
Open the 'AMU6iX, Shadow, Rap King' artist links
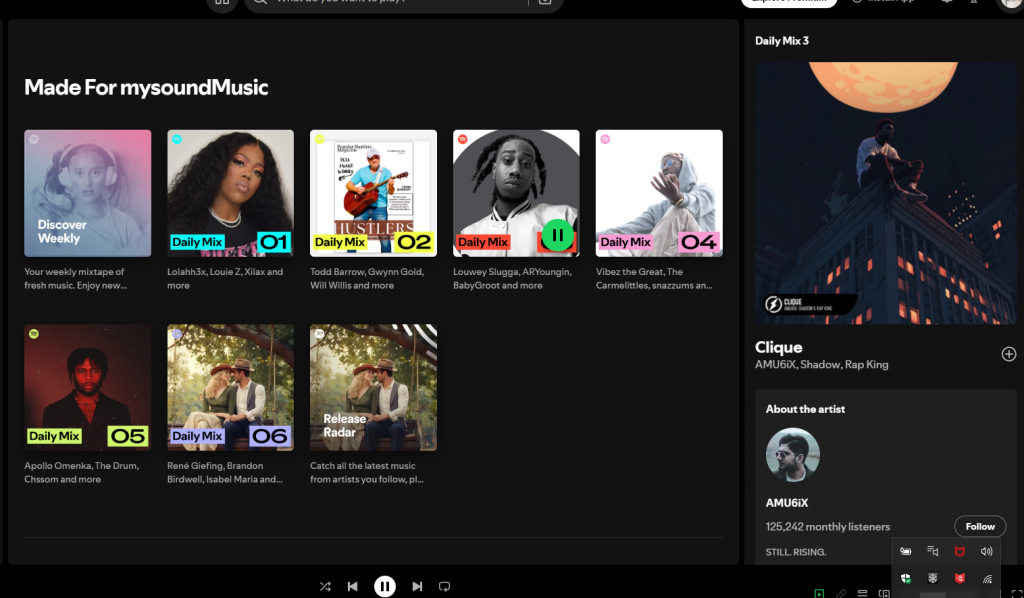pyautogui.click(x=822, y=365)
